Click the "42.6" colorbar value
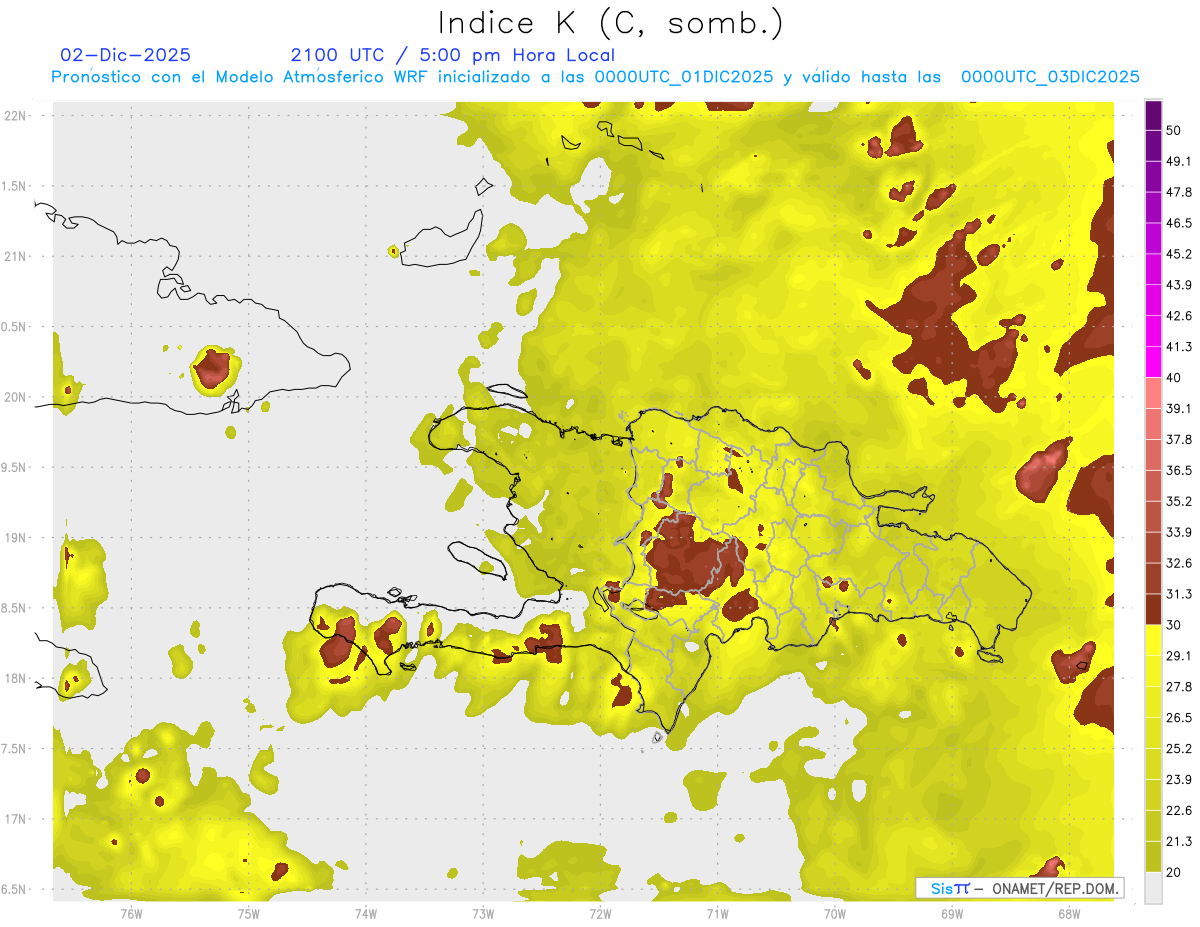Screen dimensions: 1200x927 (1179, 316)
